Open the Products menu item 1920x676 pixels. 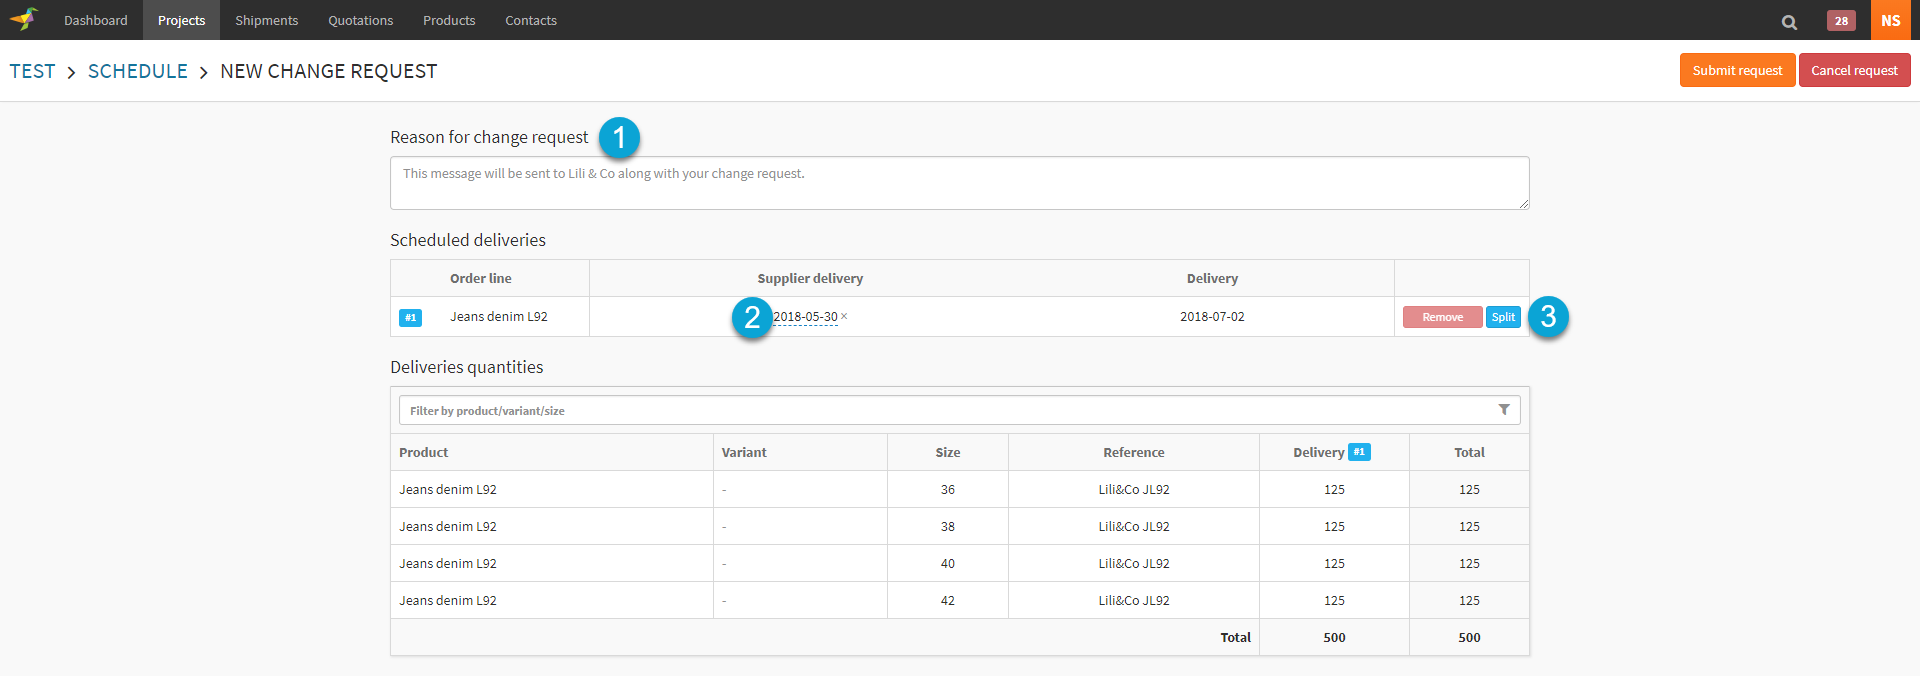(x=449, y=20)
